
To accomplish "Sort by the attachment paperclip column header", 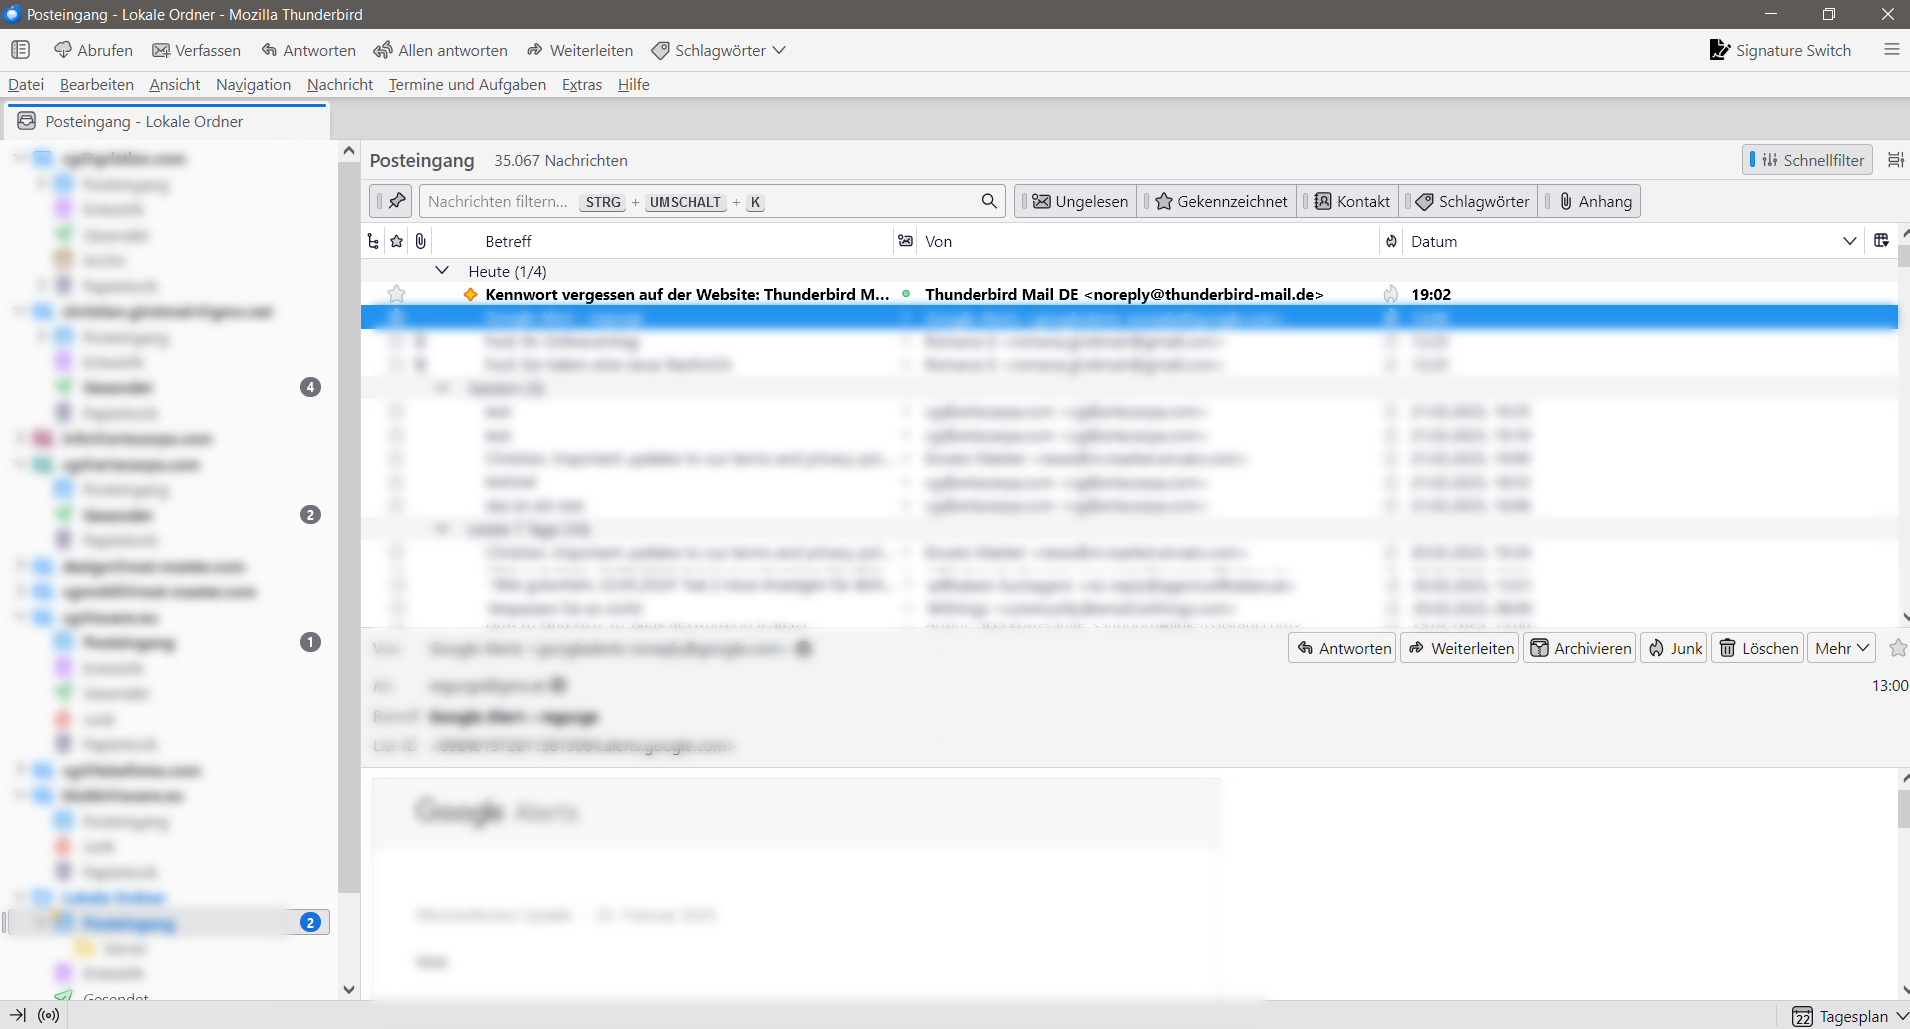I will (x=421, y=241).
